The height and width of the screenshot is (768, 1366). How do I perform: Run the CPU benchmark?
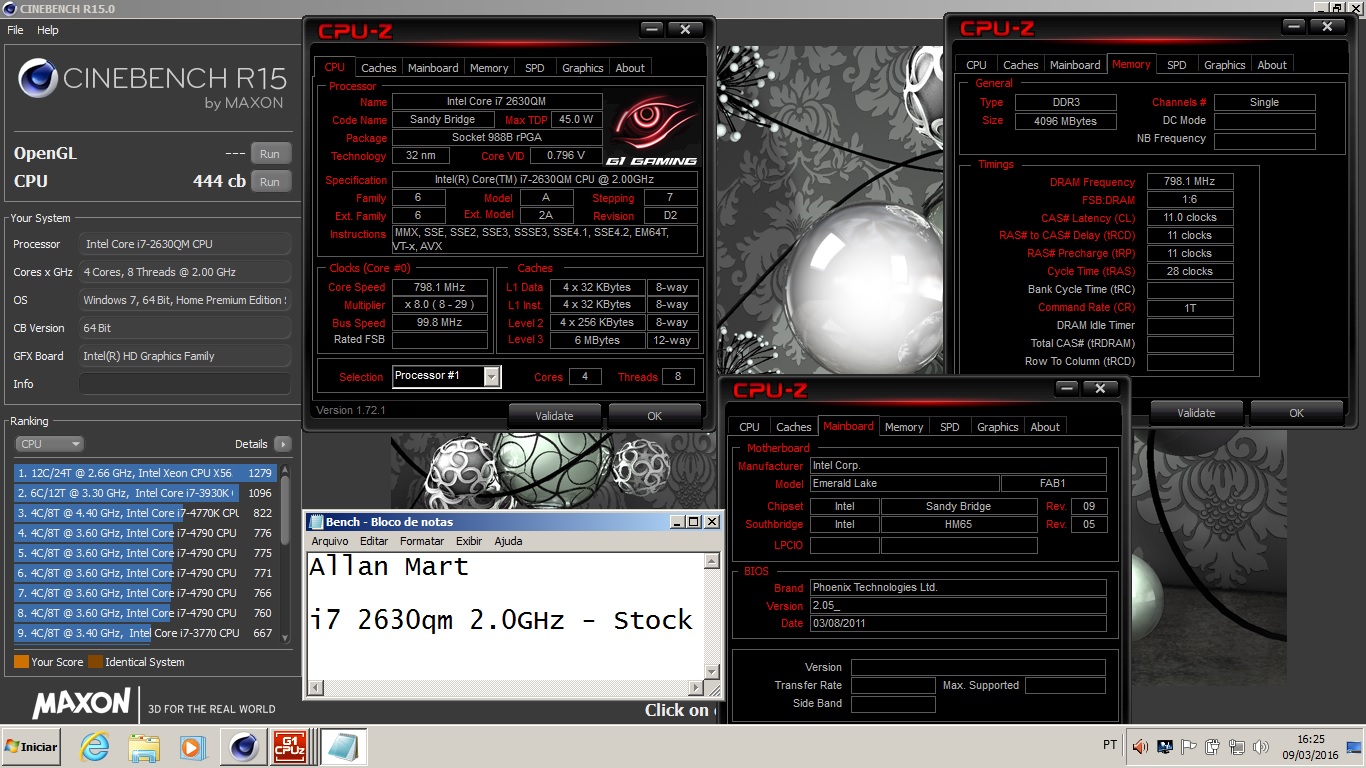point(270,182)
